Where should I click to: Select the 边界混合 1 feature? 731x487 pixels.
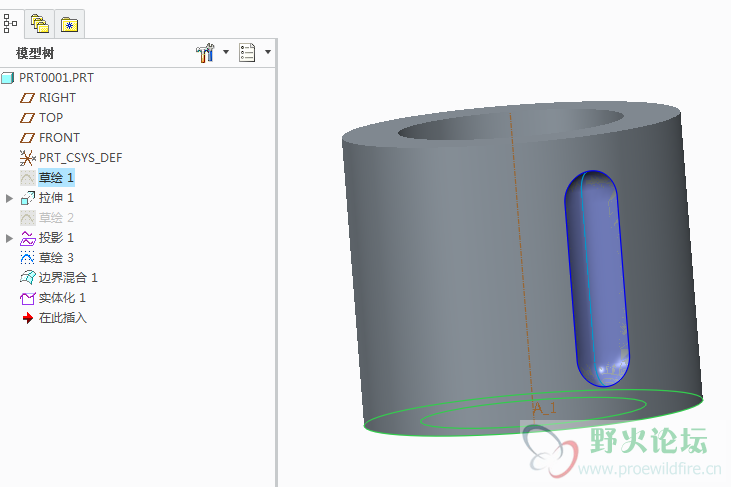[x=68, y=278]
